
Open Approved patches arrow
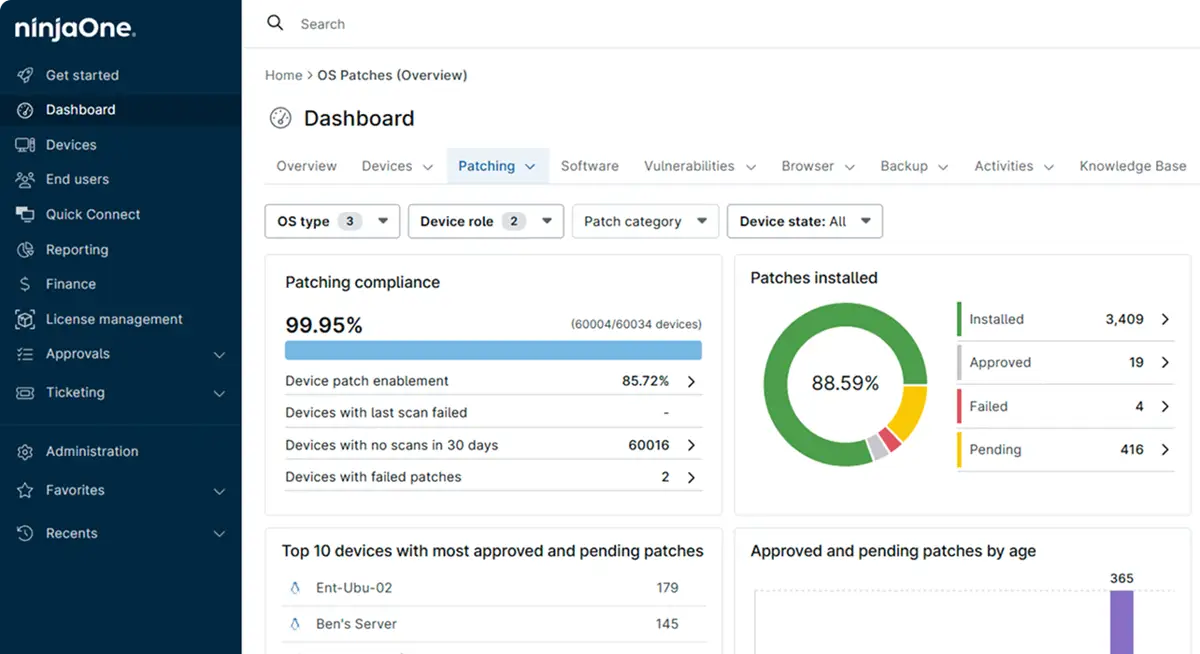1165,363
